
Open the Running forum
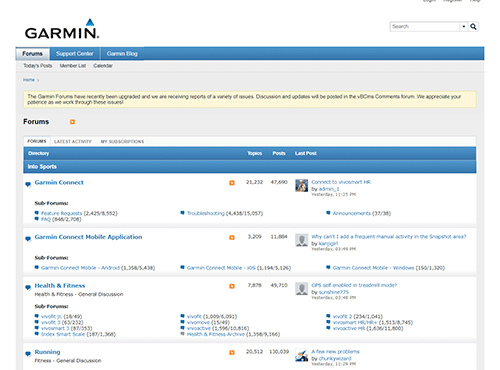click(47, 352)
